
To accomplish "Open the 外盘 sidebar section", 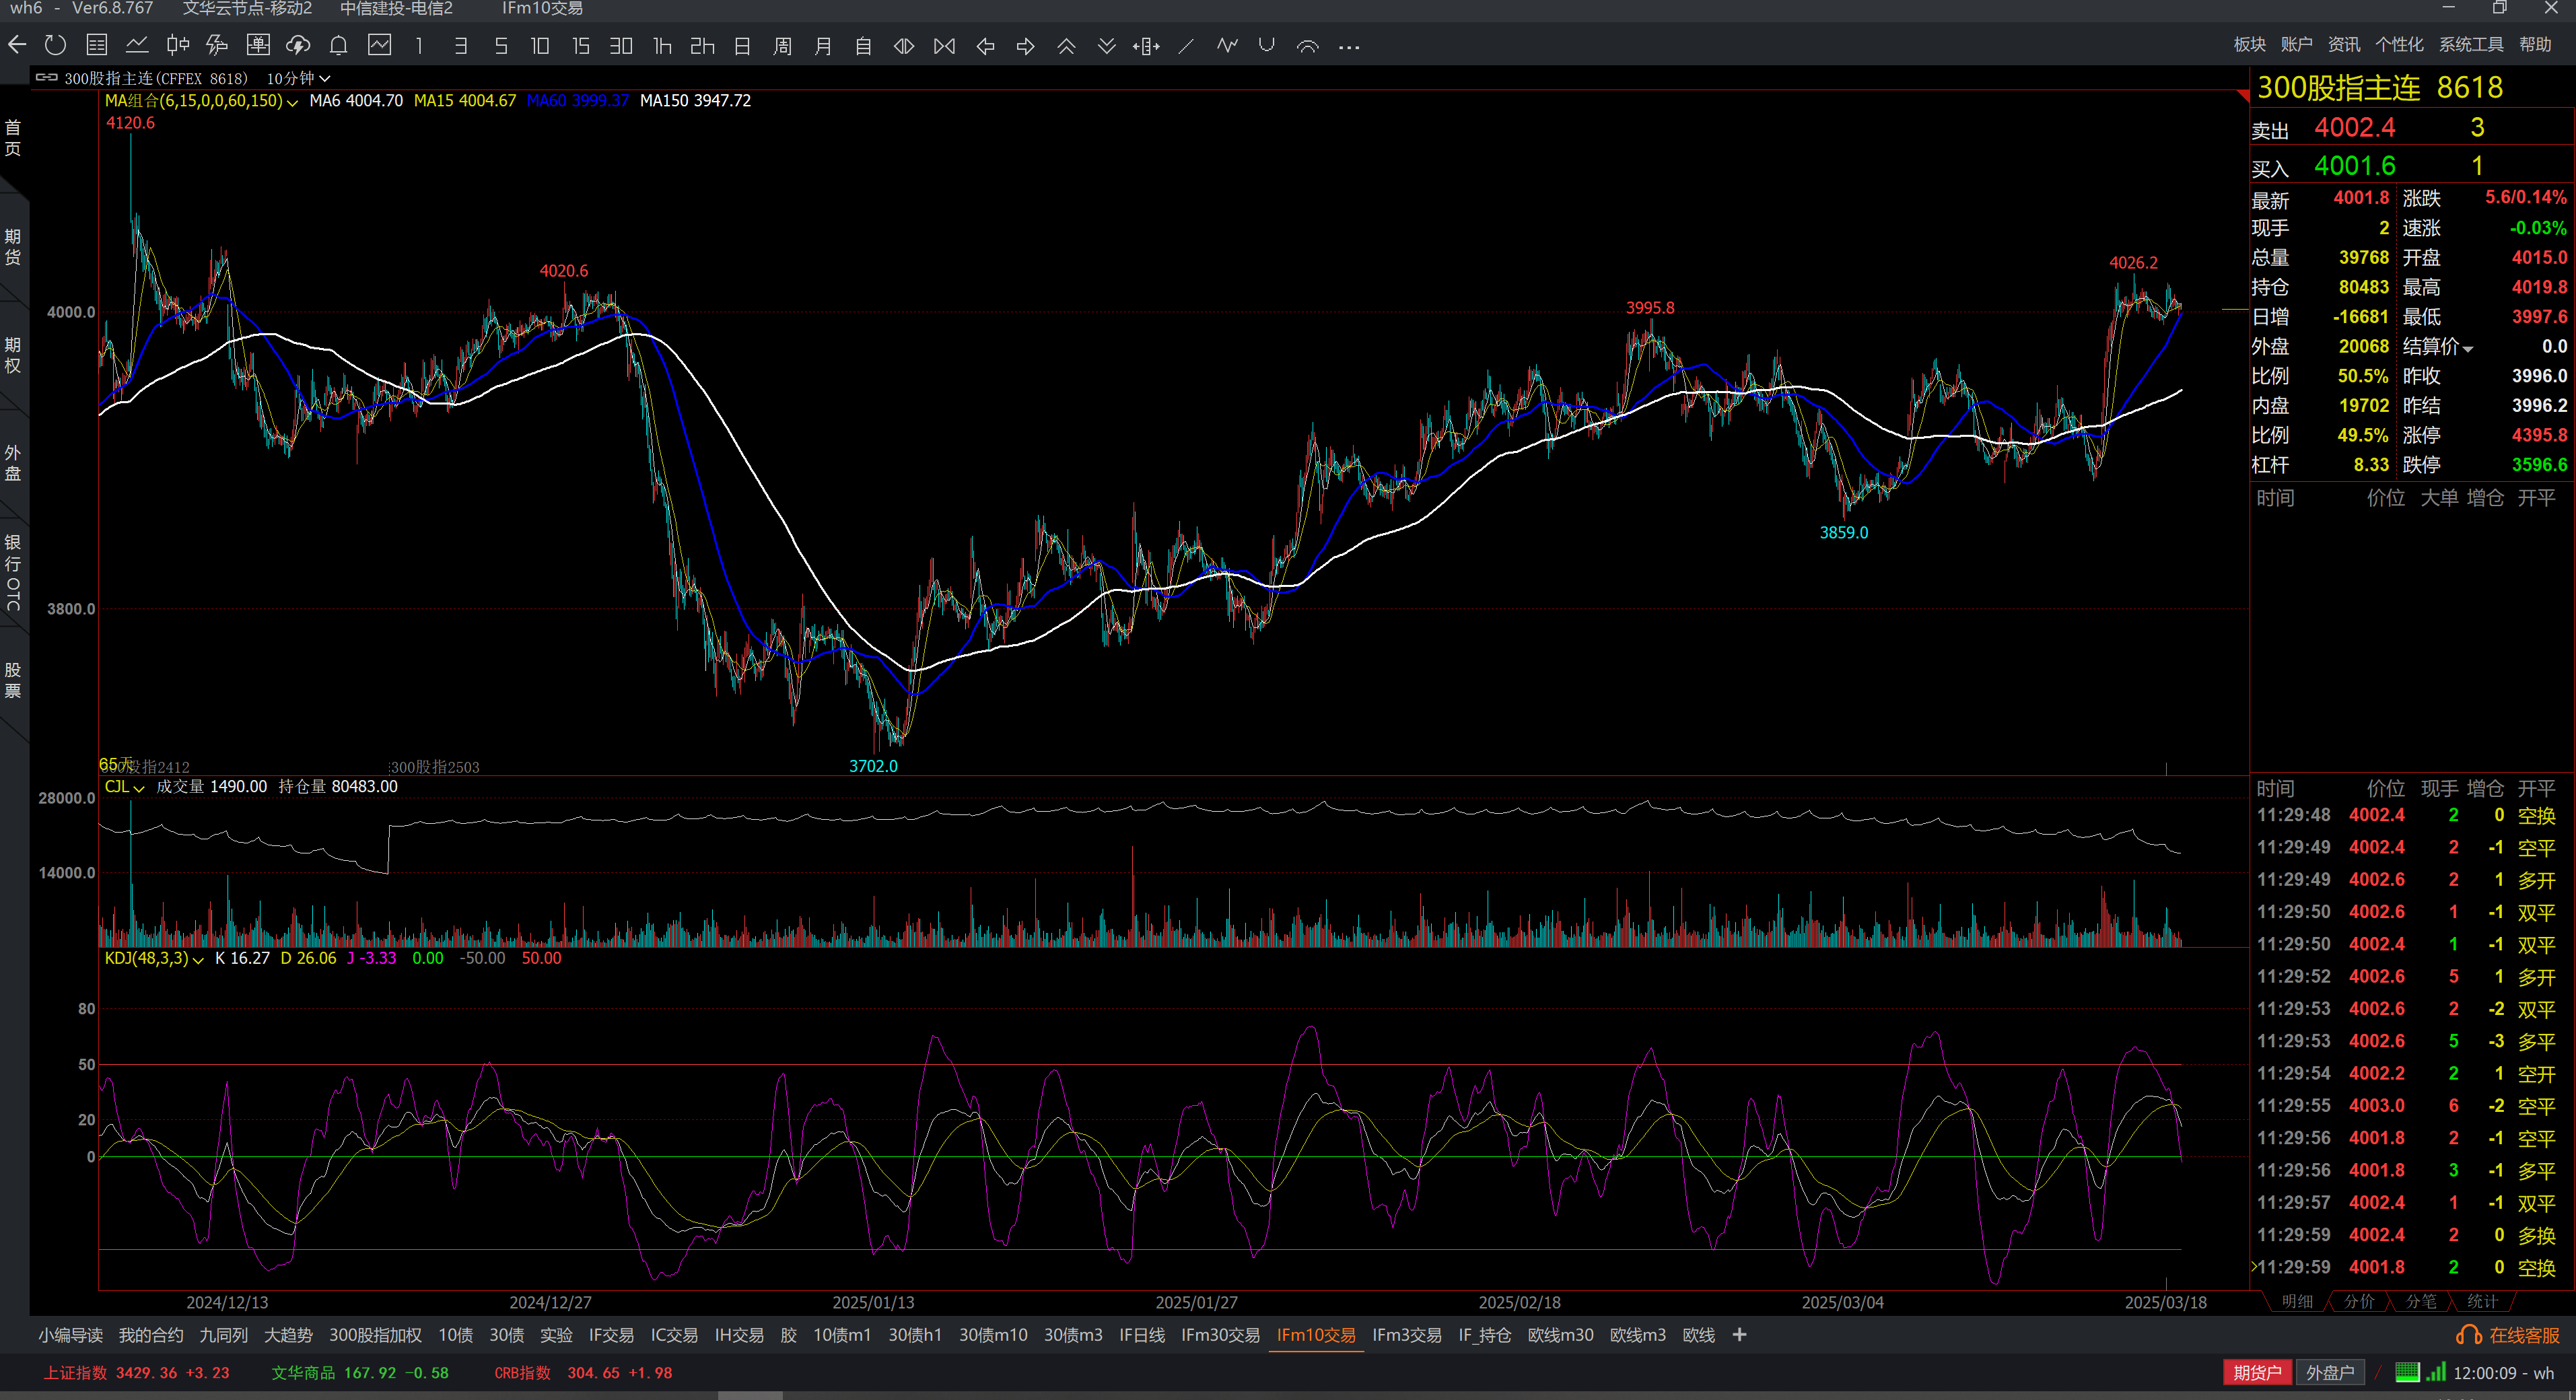I will pyautogui.click(x=13, y=462).
